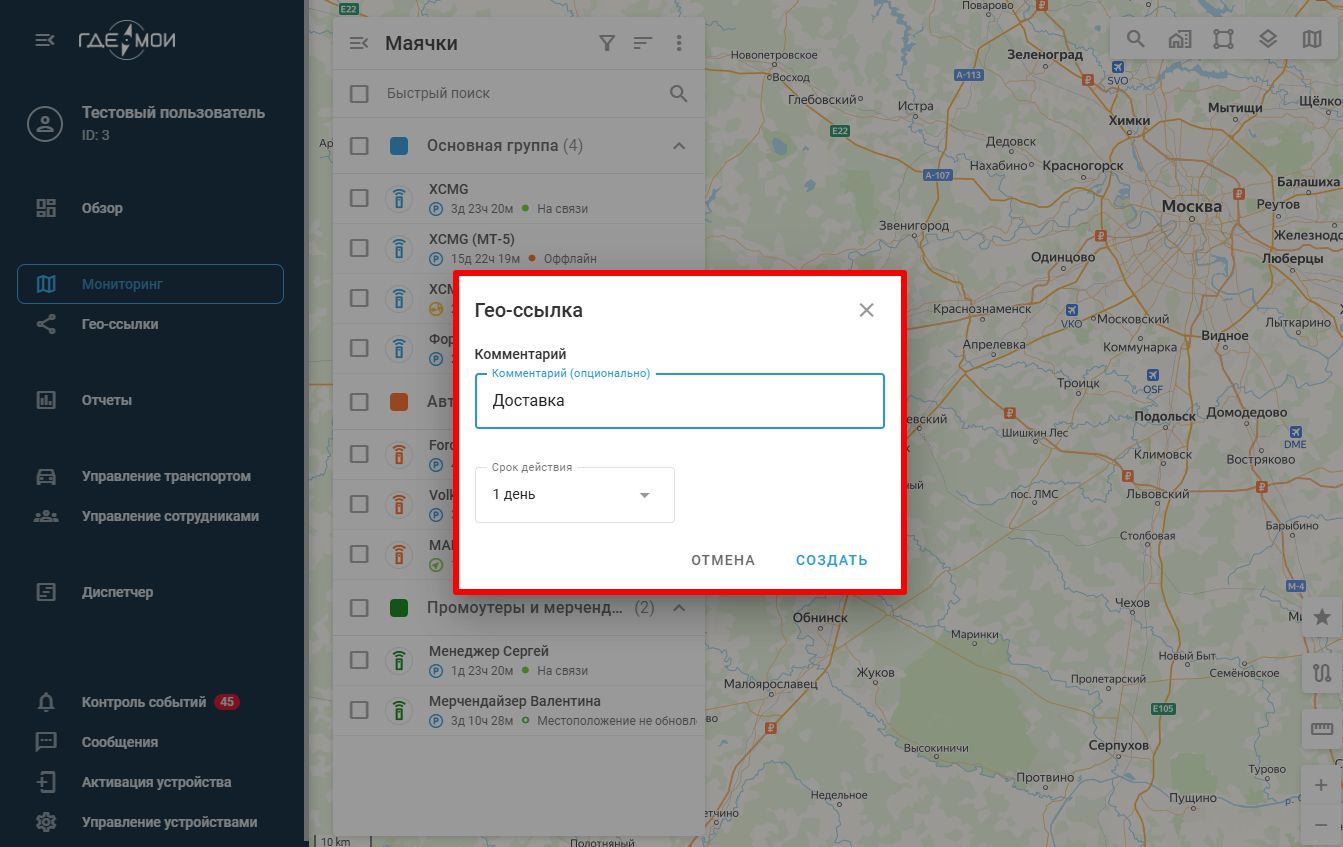Open the sort icon in Маячки header
The height and width of the screenshot is (847, 1343).
642,43
